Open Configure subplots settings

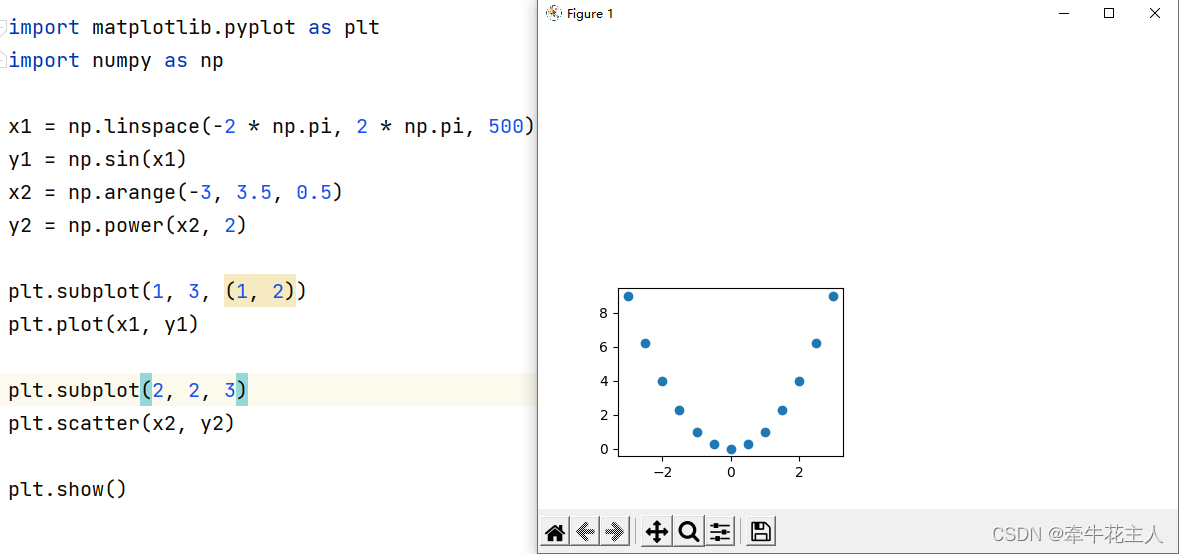[720, 532]
